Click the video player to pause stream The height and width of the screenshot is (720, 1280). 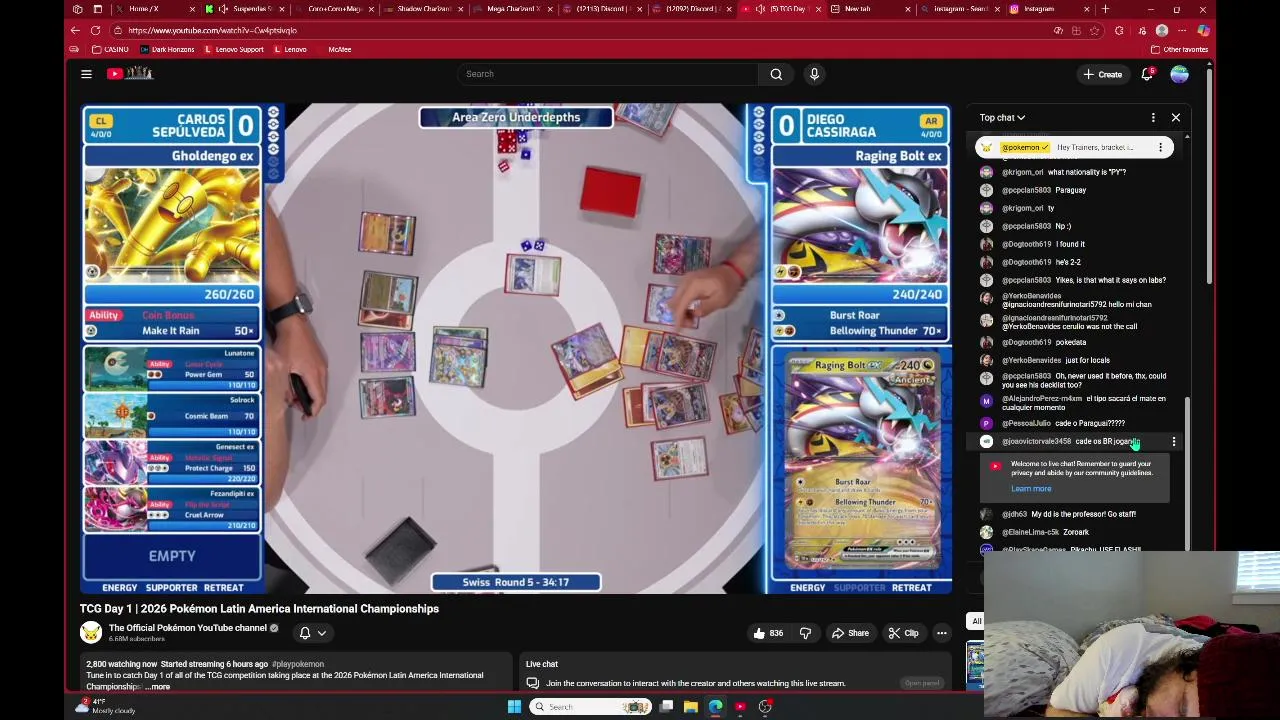point(516,348)
